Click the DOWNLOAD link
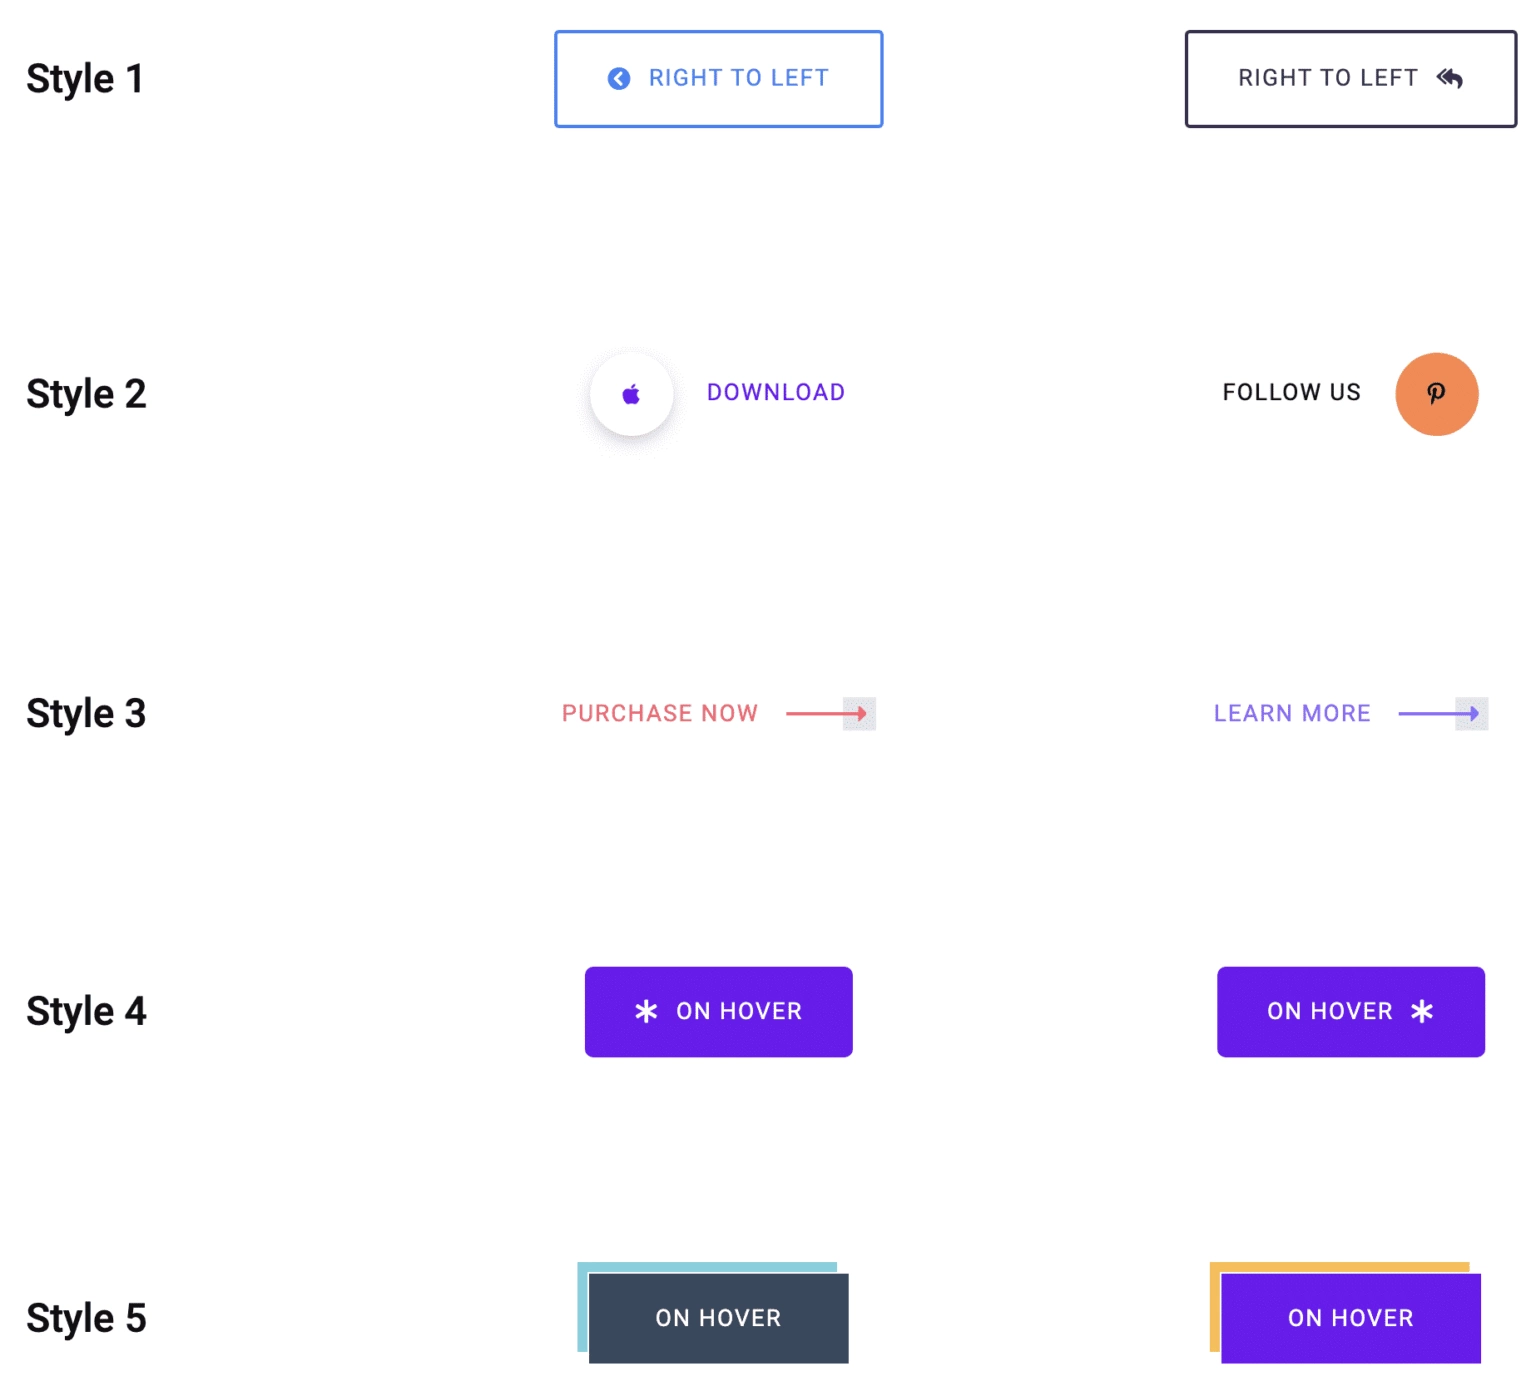This screenshot has height=1386, width=1536. pos(775,392)
